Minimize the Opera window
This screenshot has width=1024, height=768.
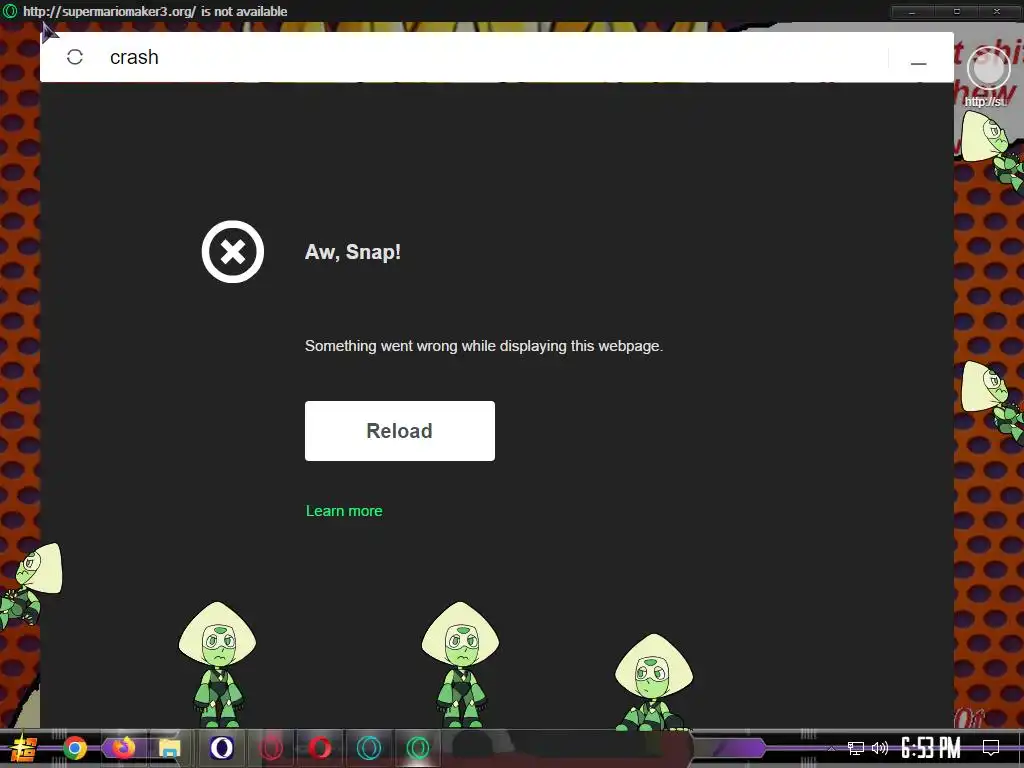click(x=912, y=12)
